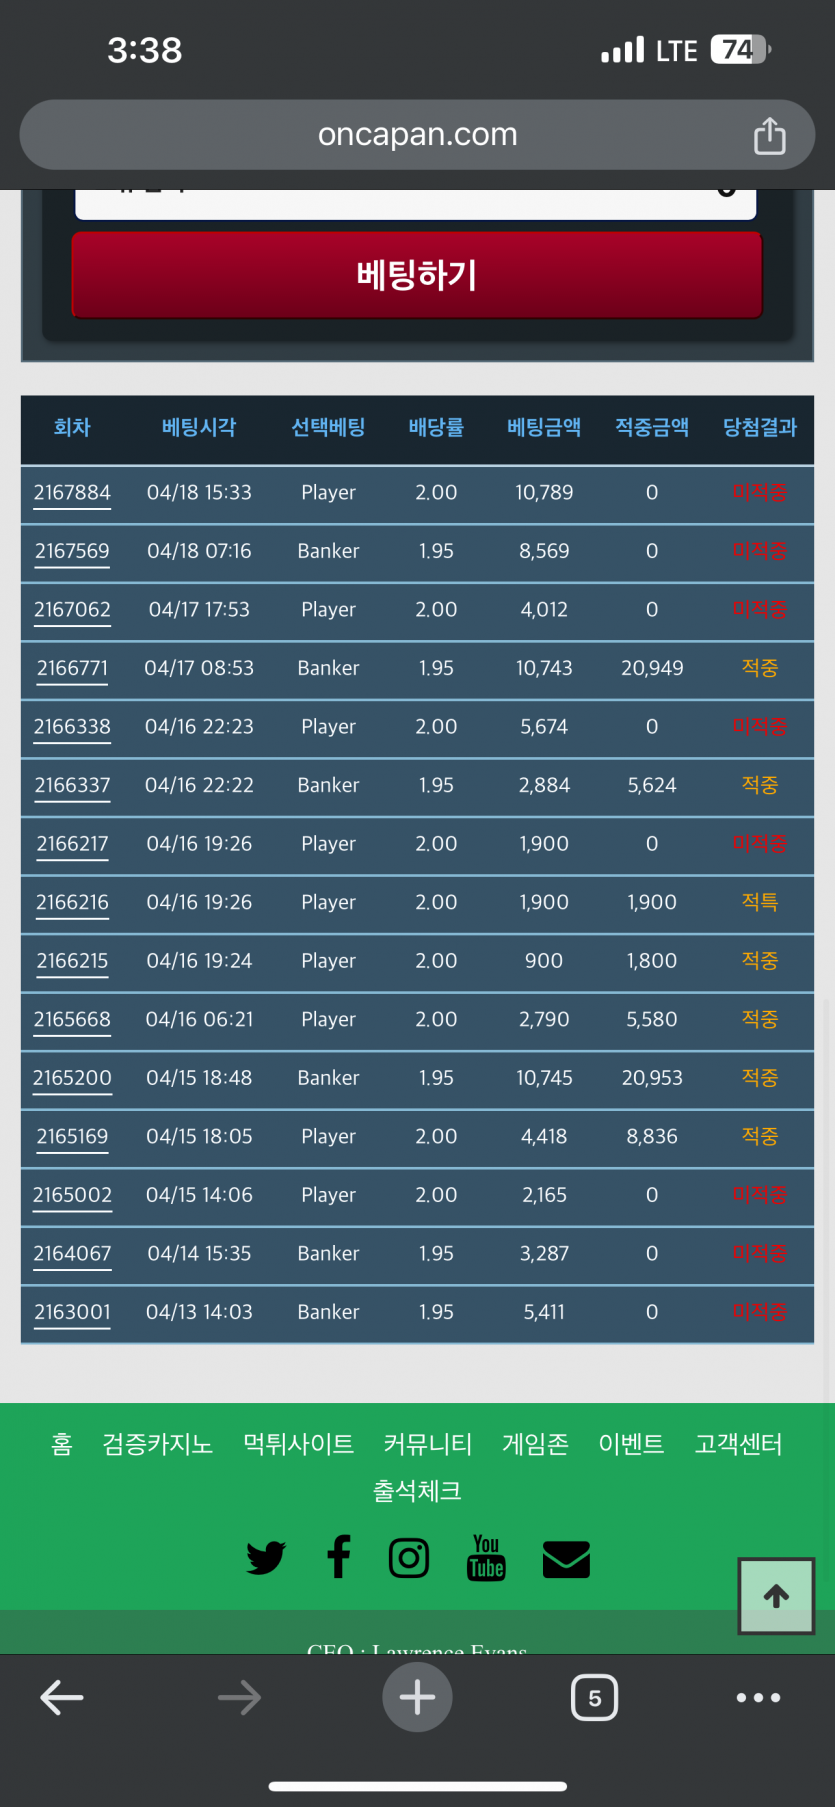
Task: Open the Twitter social link
Action: point(265,1558)
